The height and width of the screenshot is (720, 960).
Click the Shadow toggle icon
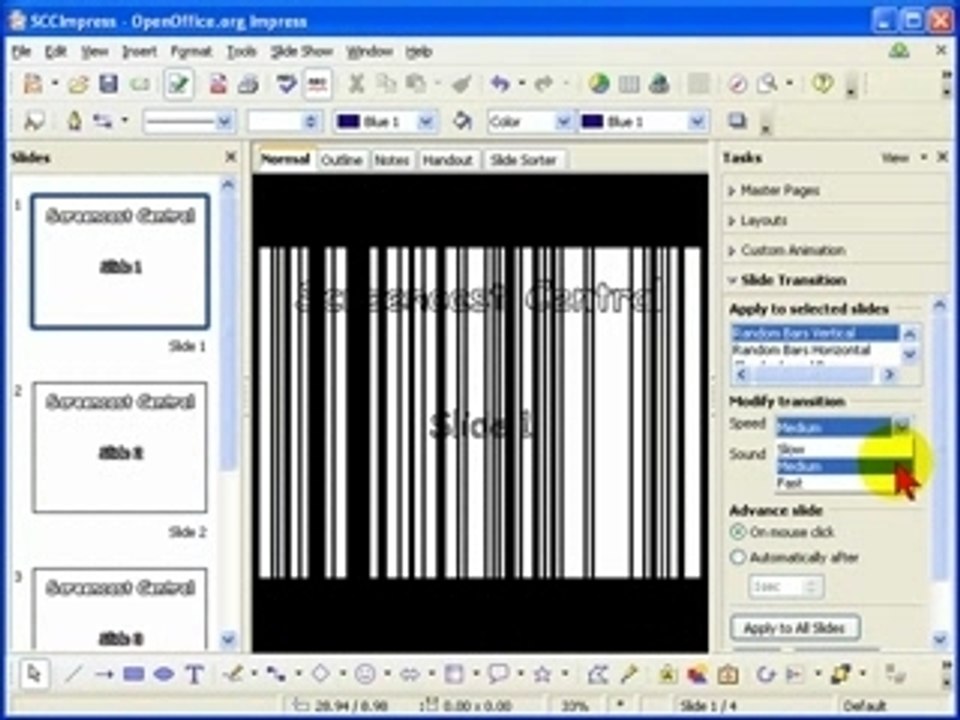pos(738,121)
